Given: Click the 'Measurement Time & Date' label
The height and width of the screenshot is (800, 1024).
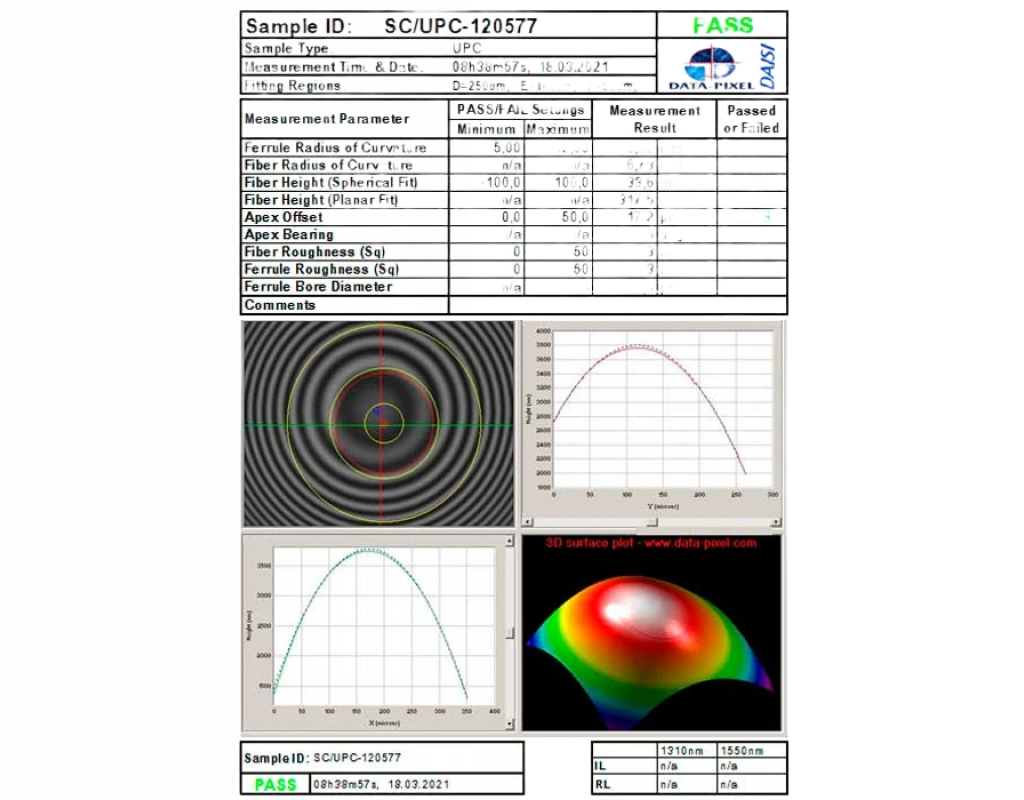Looking at the screenshot, I should pyautogui.click(x=334, y=67).
